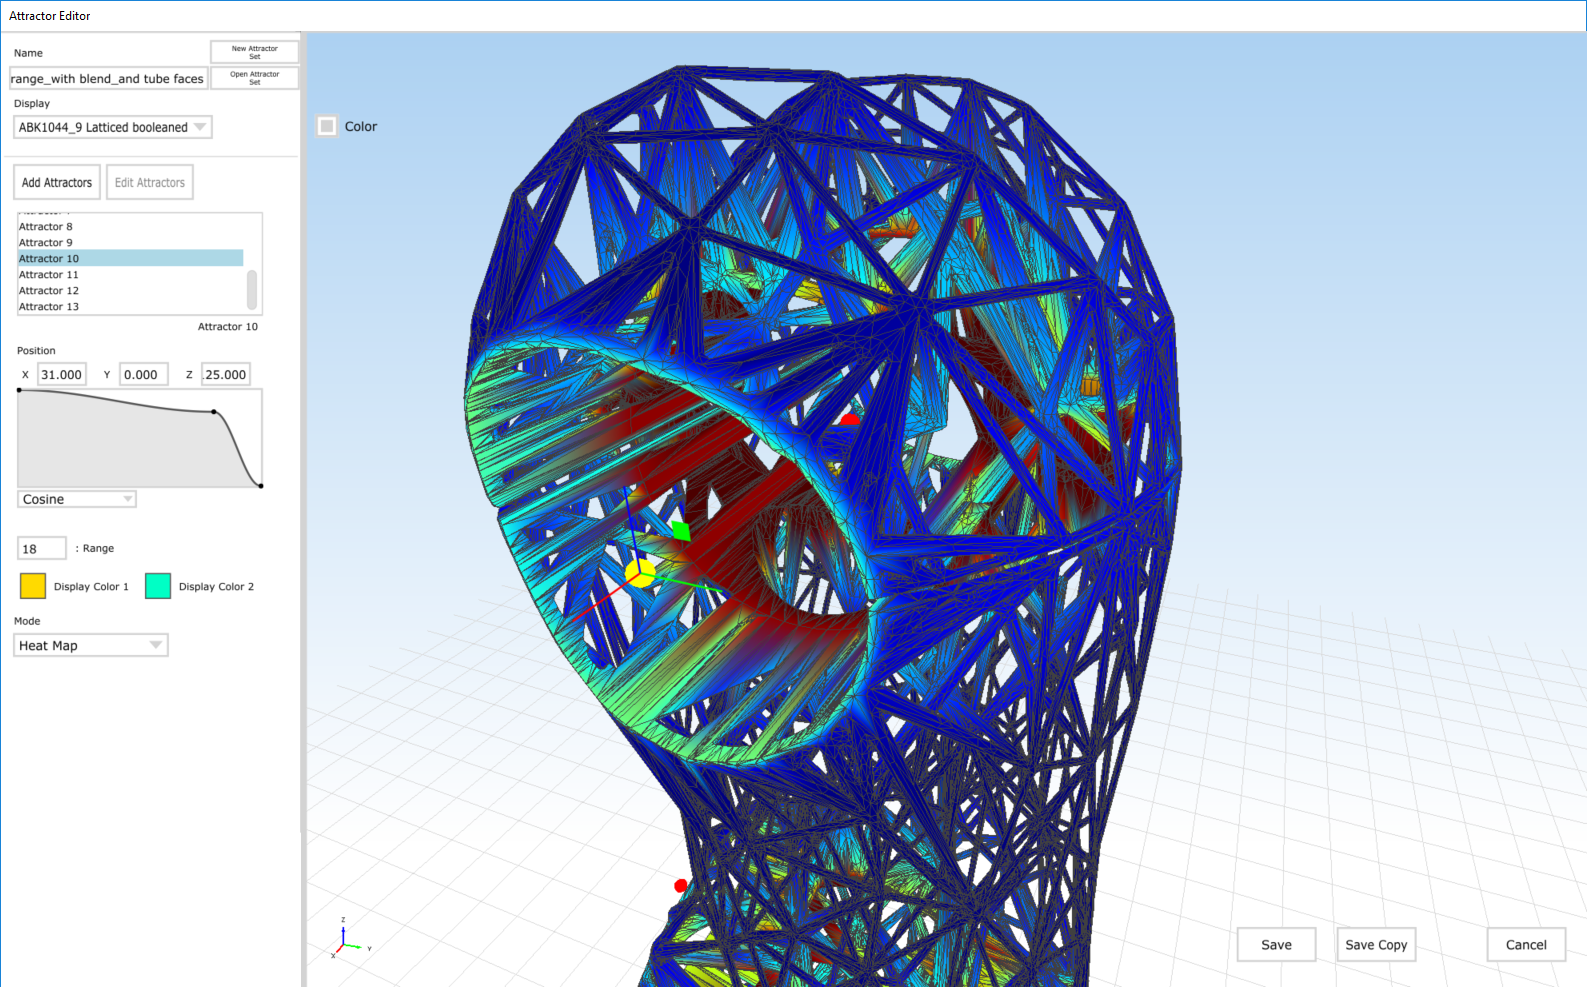Click the X position field 31.000
Image resolution: width=1587 pixels, height=987 pixels.
[62, 375]
